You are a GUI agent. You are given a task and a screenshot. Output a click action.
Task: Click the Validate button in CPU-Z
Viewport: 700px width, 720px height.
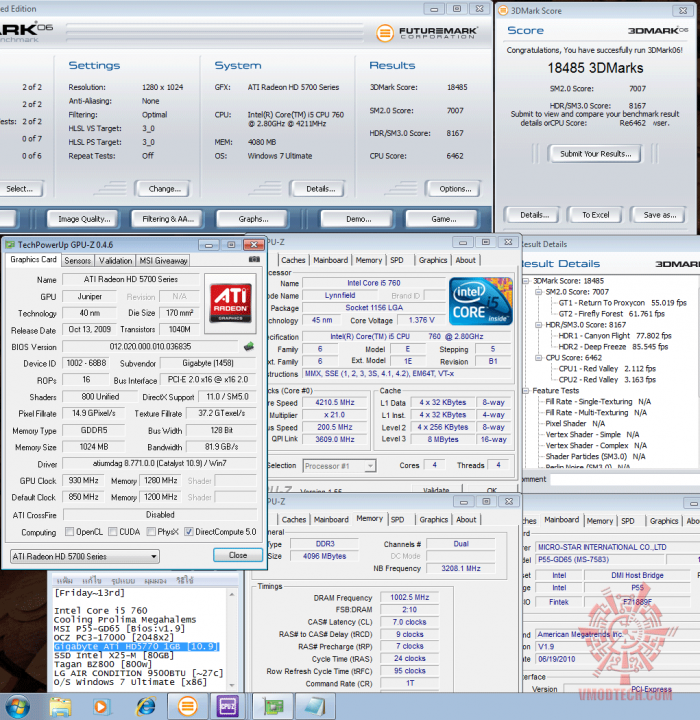coord(435,489)
